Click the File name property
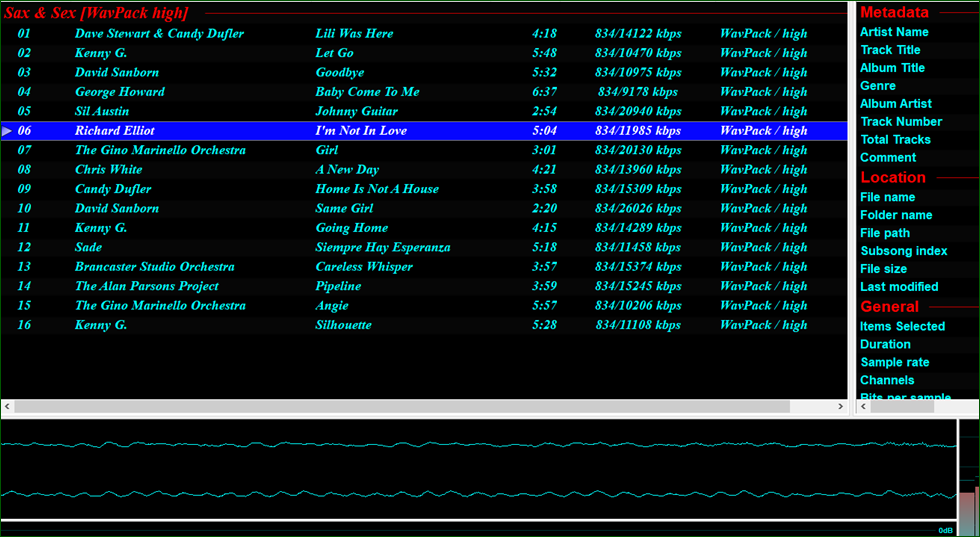The image size is (980, 537). pos(888,197)
